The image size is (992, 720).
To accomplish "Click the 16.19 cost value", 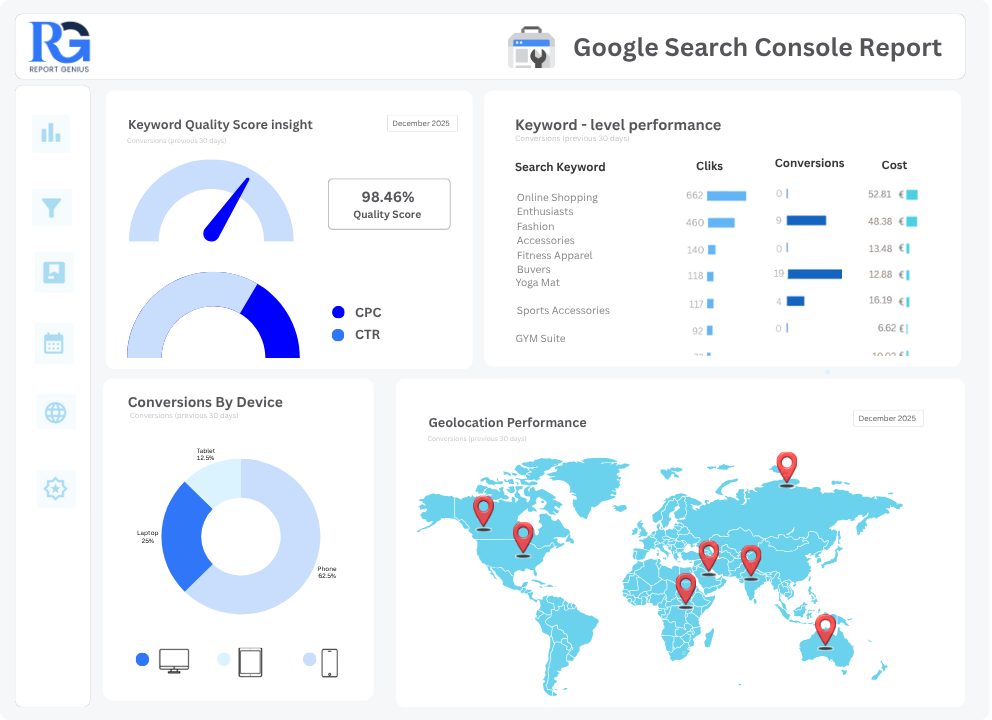I will 880,300.
